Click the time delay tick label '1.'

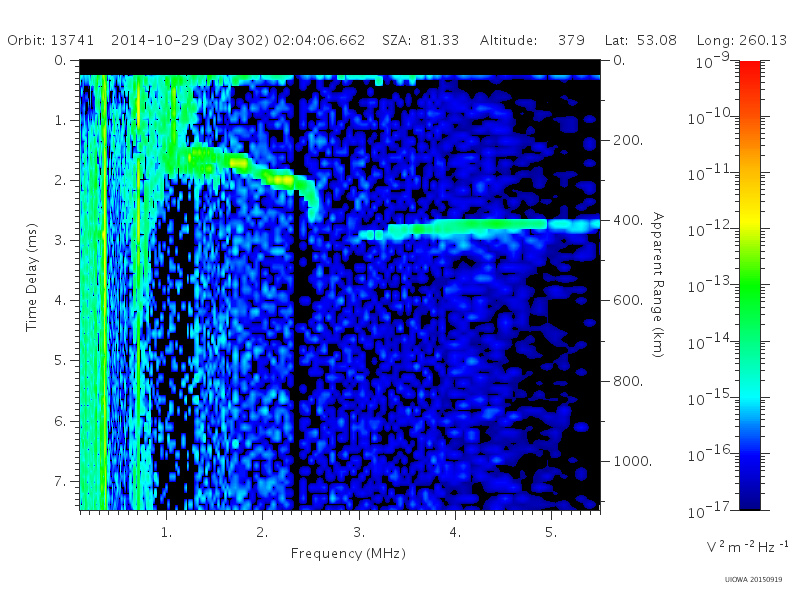point(60,120)
